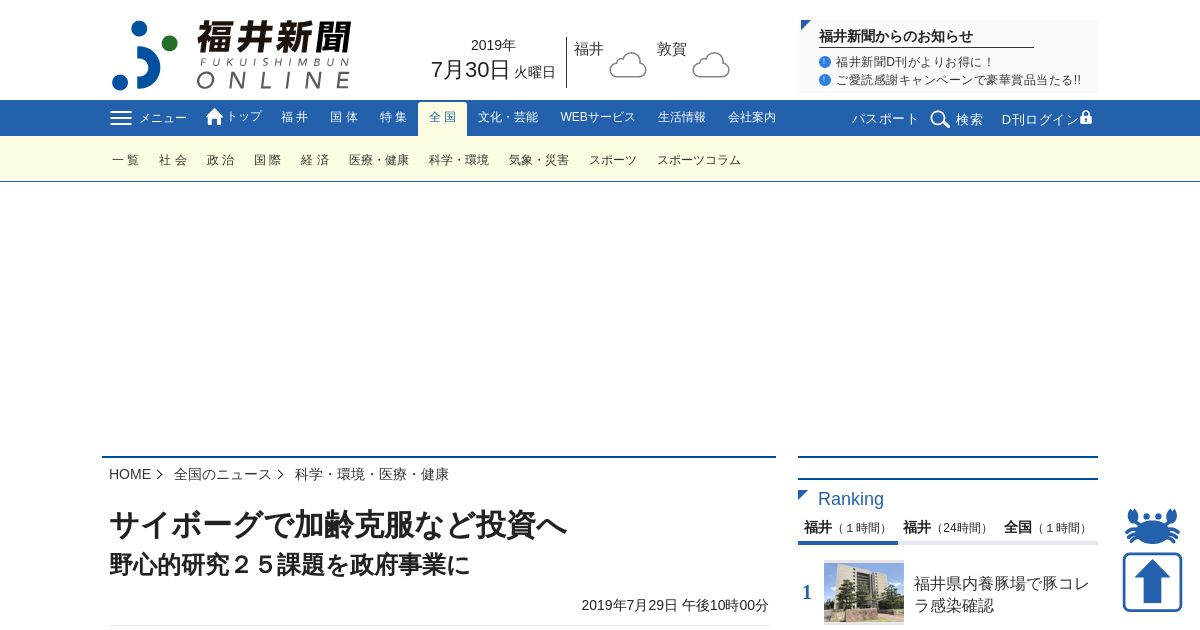The height and width of the screenshot is (630, 1200).
Task: Switch to the 福井（24時間）ranking tab
Action: (x=947, y=528)
